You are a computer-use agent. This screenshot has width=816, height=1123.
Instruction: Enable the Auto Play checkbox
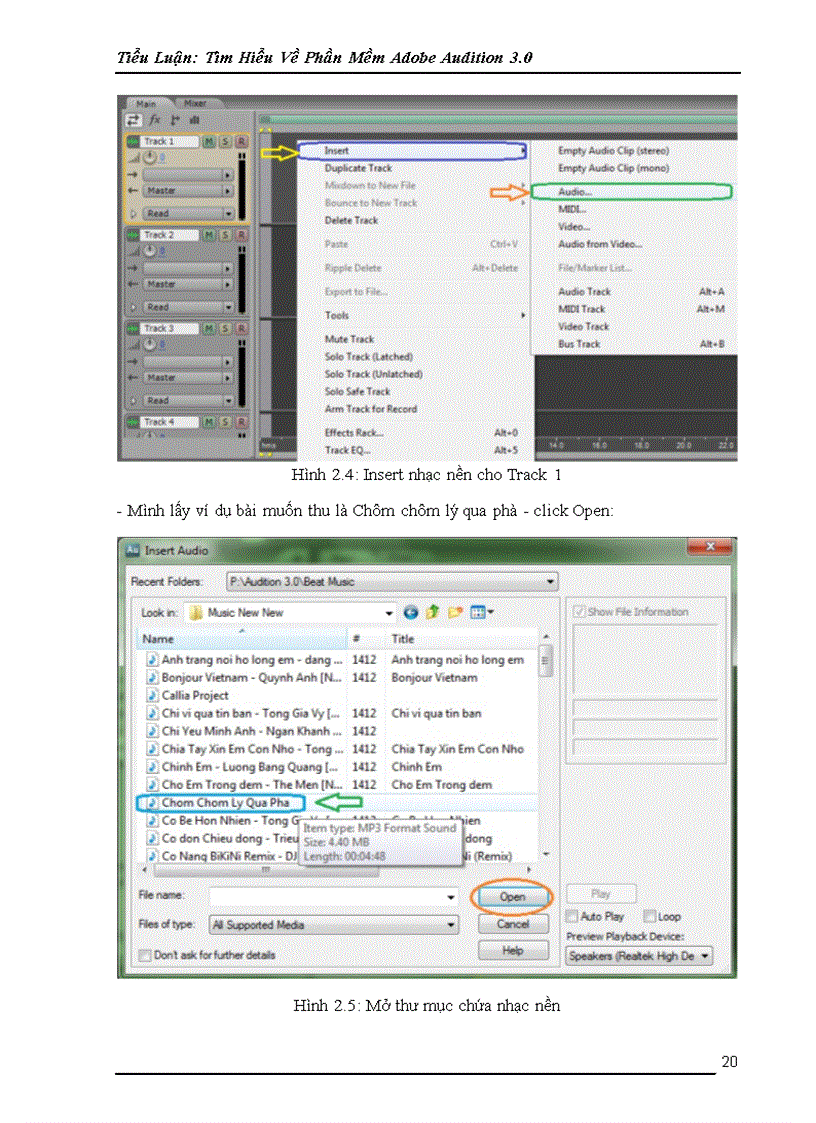572,916
